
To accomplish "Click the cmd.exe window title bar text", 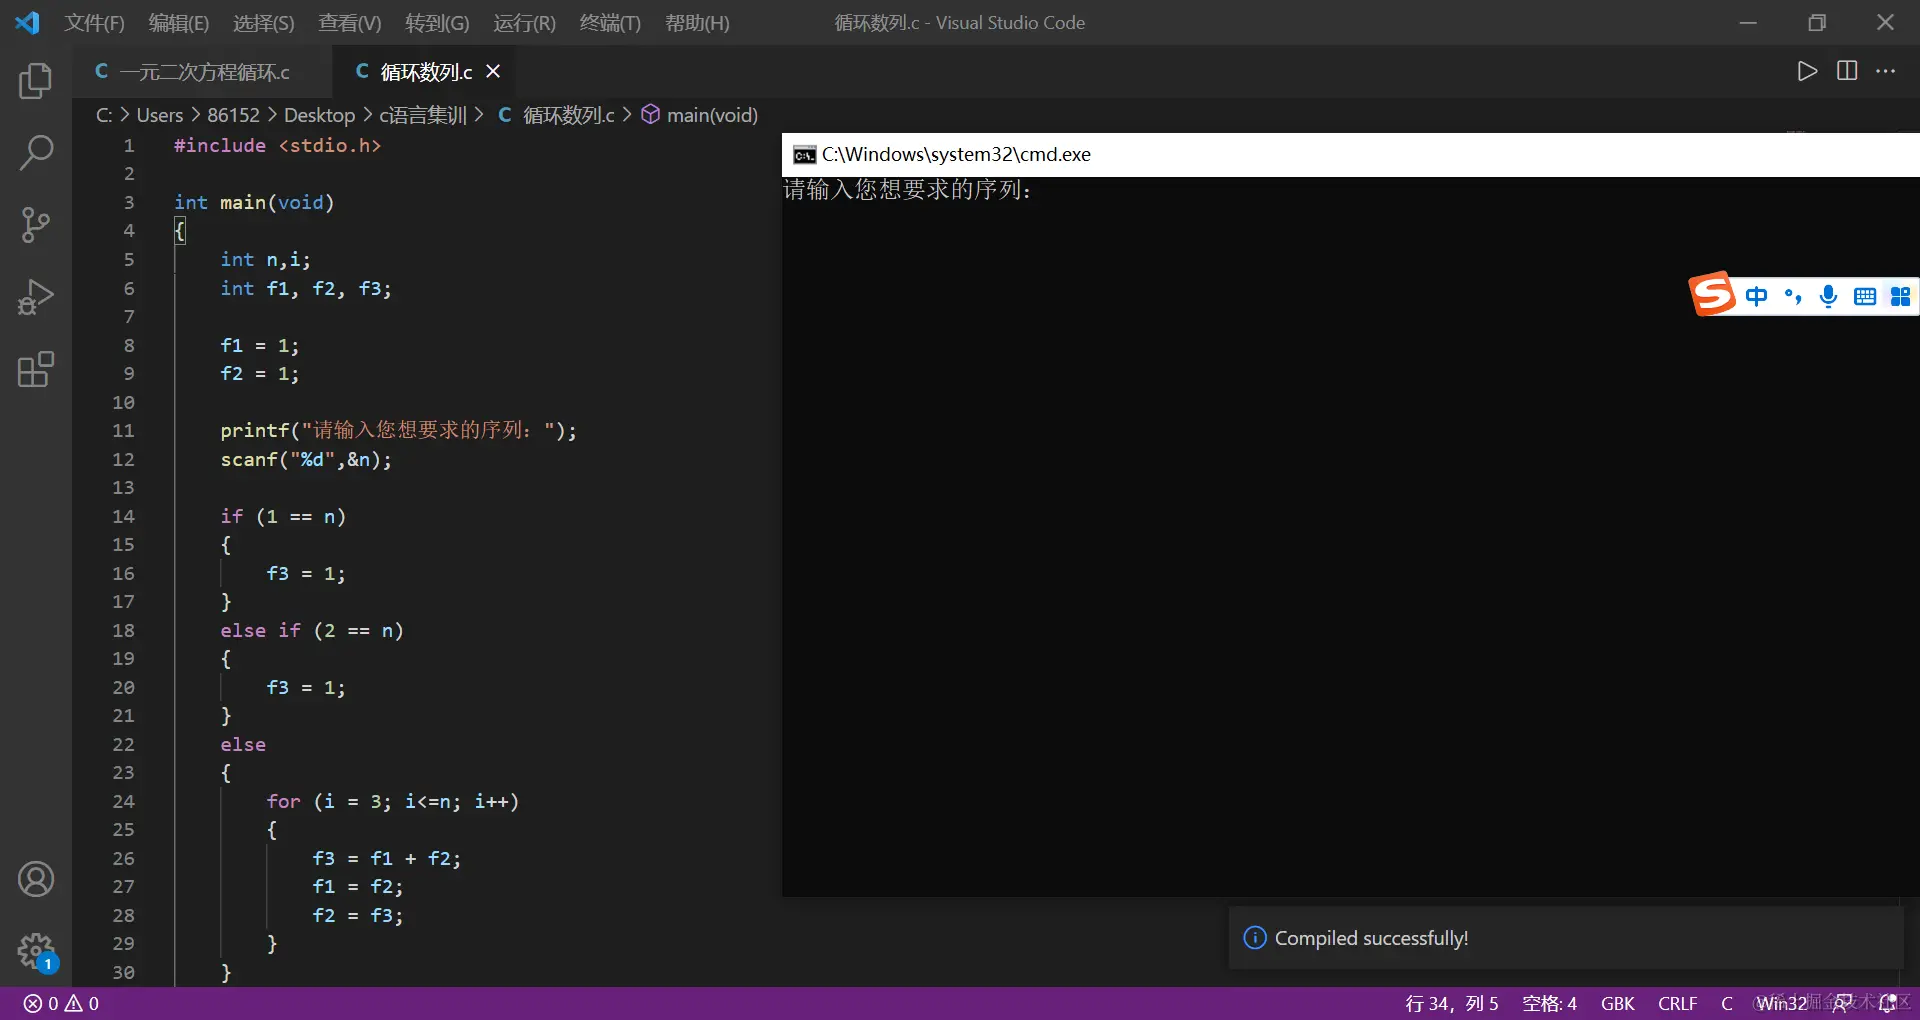I will (x=956, y=155).
